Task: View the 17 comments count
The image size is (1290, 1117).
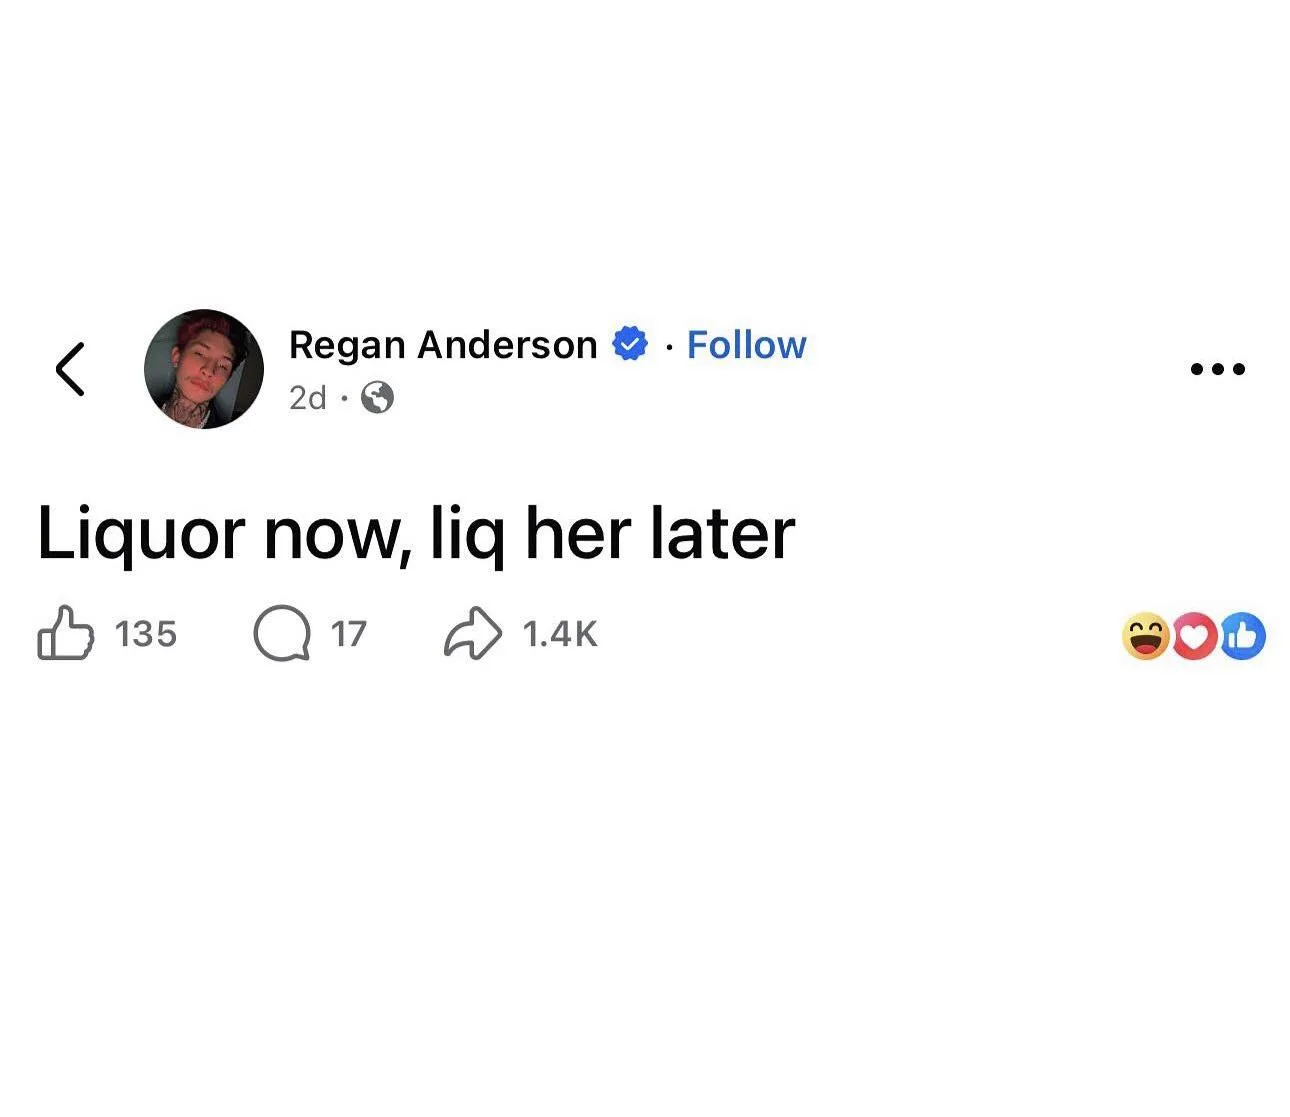Action: click(x=349, y=634)
